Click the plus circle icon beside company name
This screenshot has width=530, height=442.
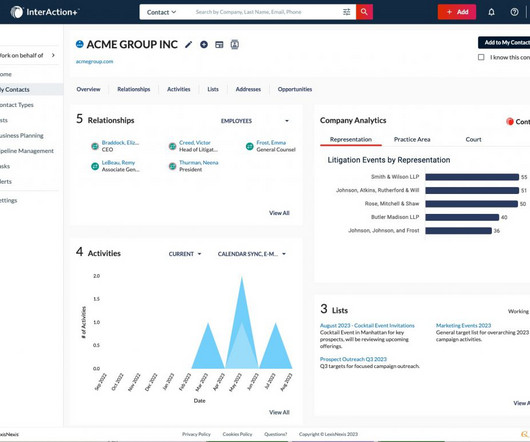point(204,45)
